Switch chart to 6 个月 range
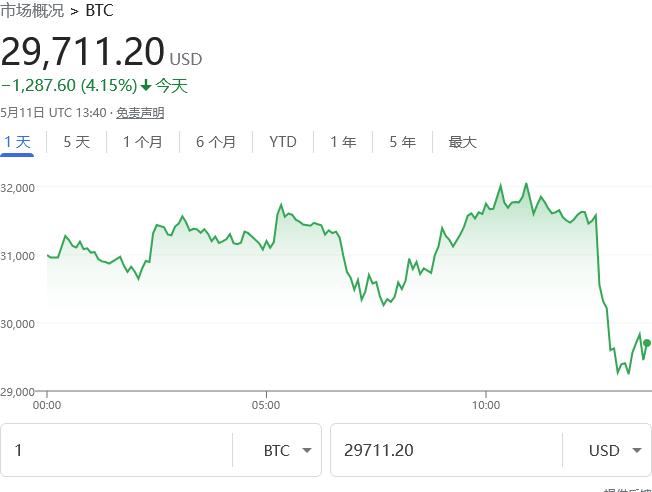652x492 pixels. click(x=216, y=142)
